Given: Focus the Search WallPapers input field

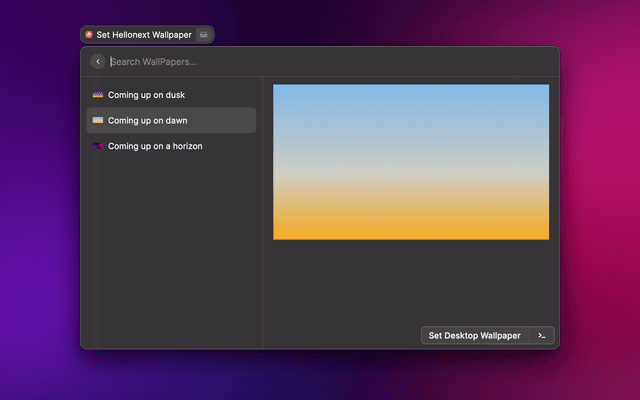Looking at the screenshot, I should tap(300, 61).
